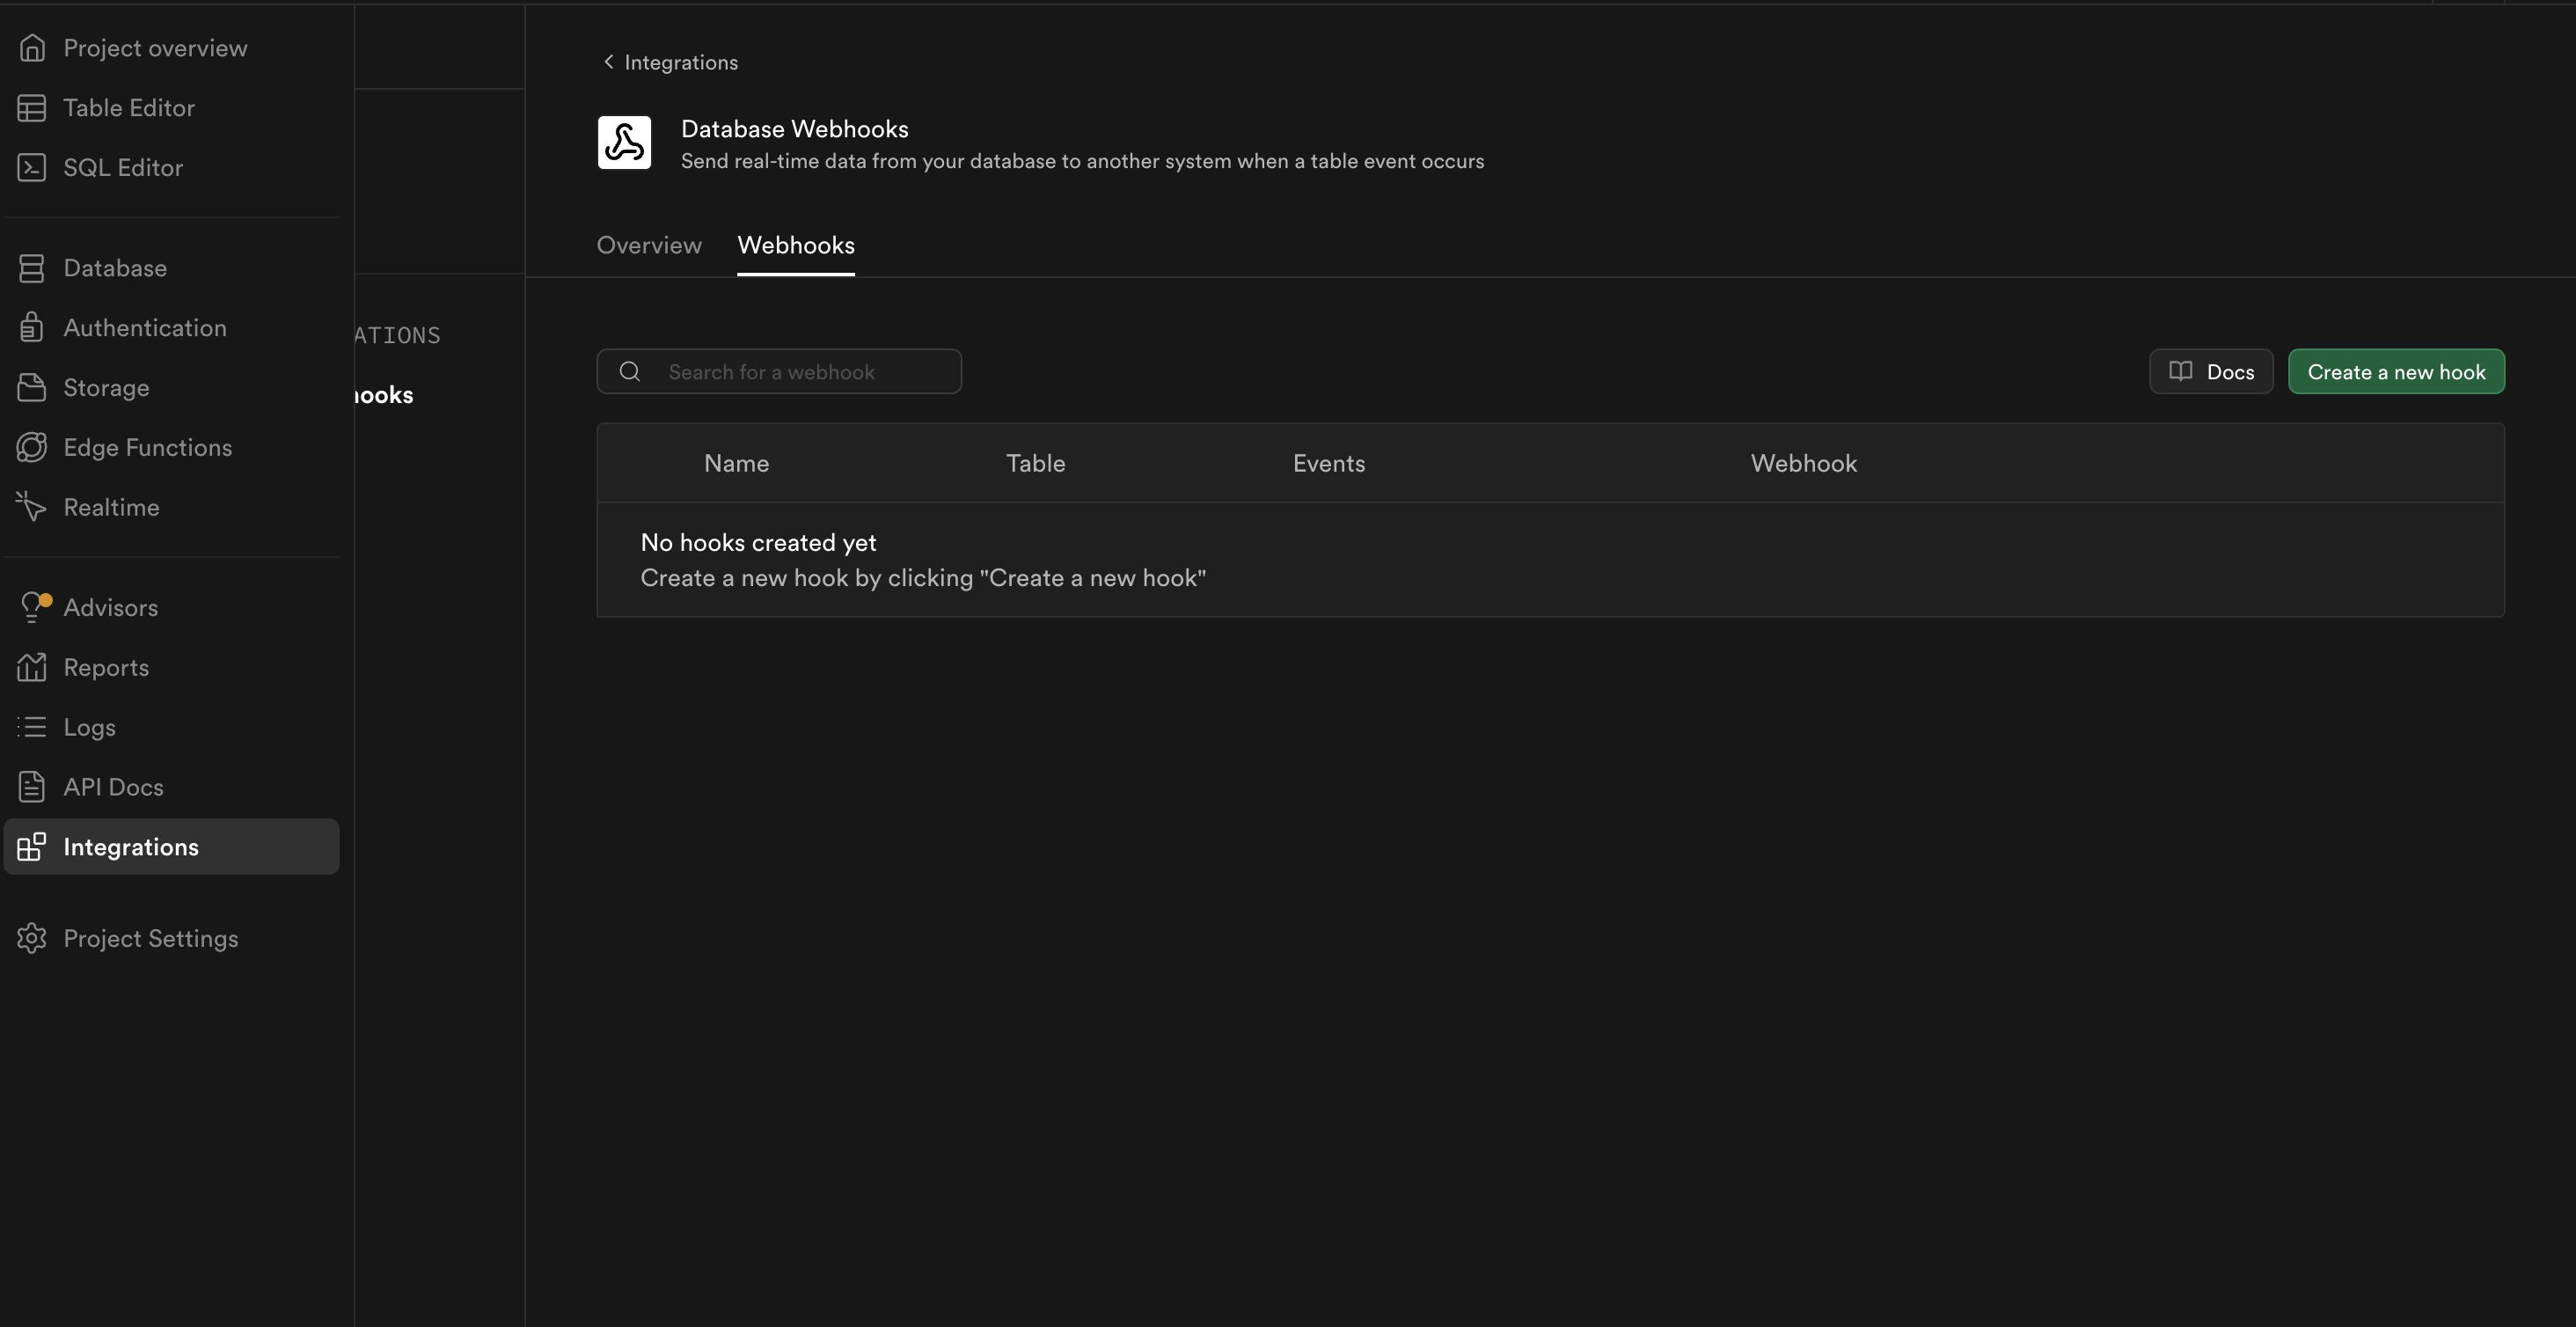2576x1327 pixels.
Task: Click the Authentication lock icon
Action: (x=32, y=328)
